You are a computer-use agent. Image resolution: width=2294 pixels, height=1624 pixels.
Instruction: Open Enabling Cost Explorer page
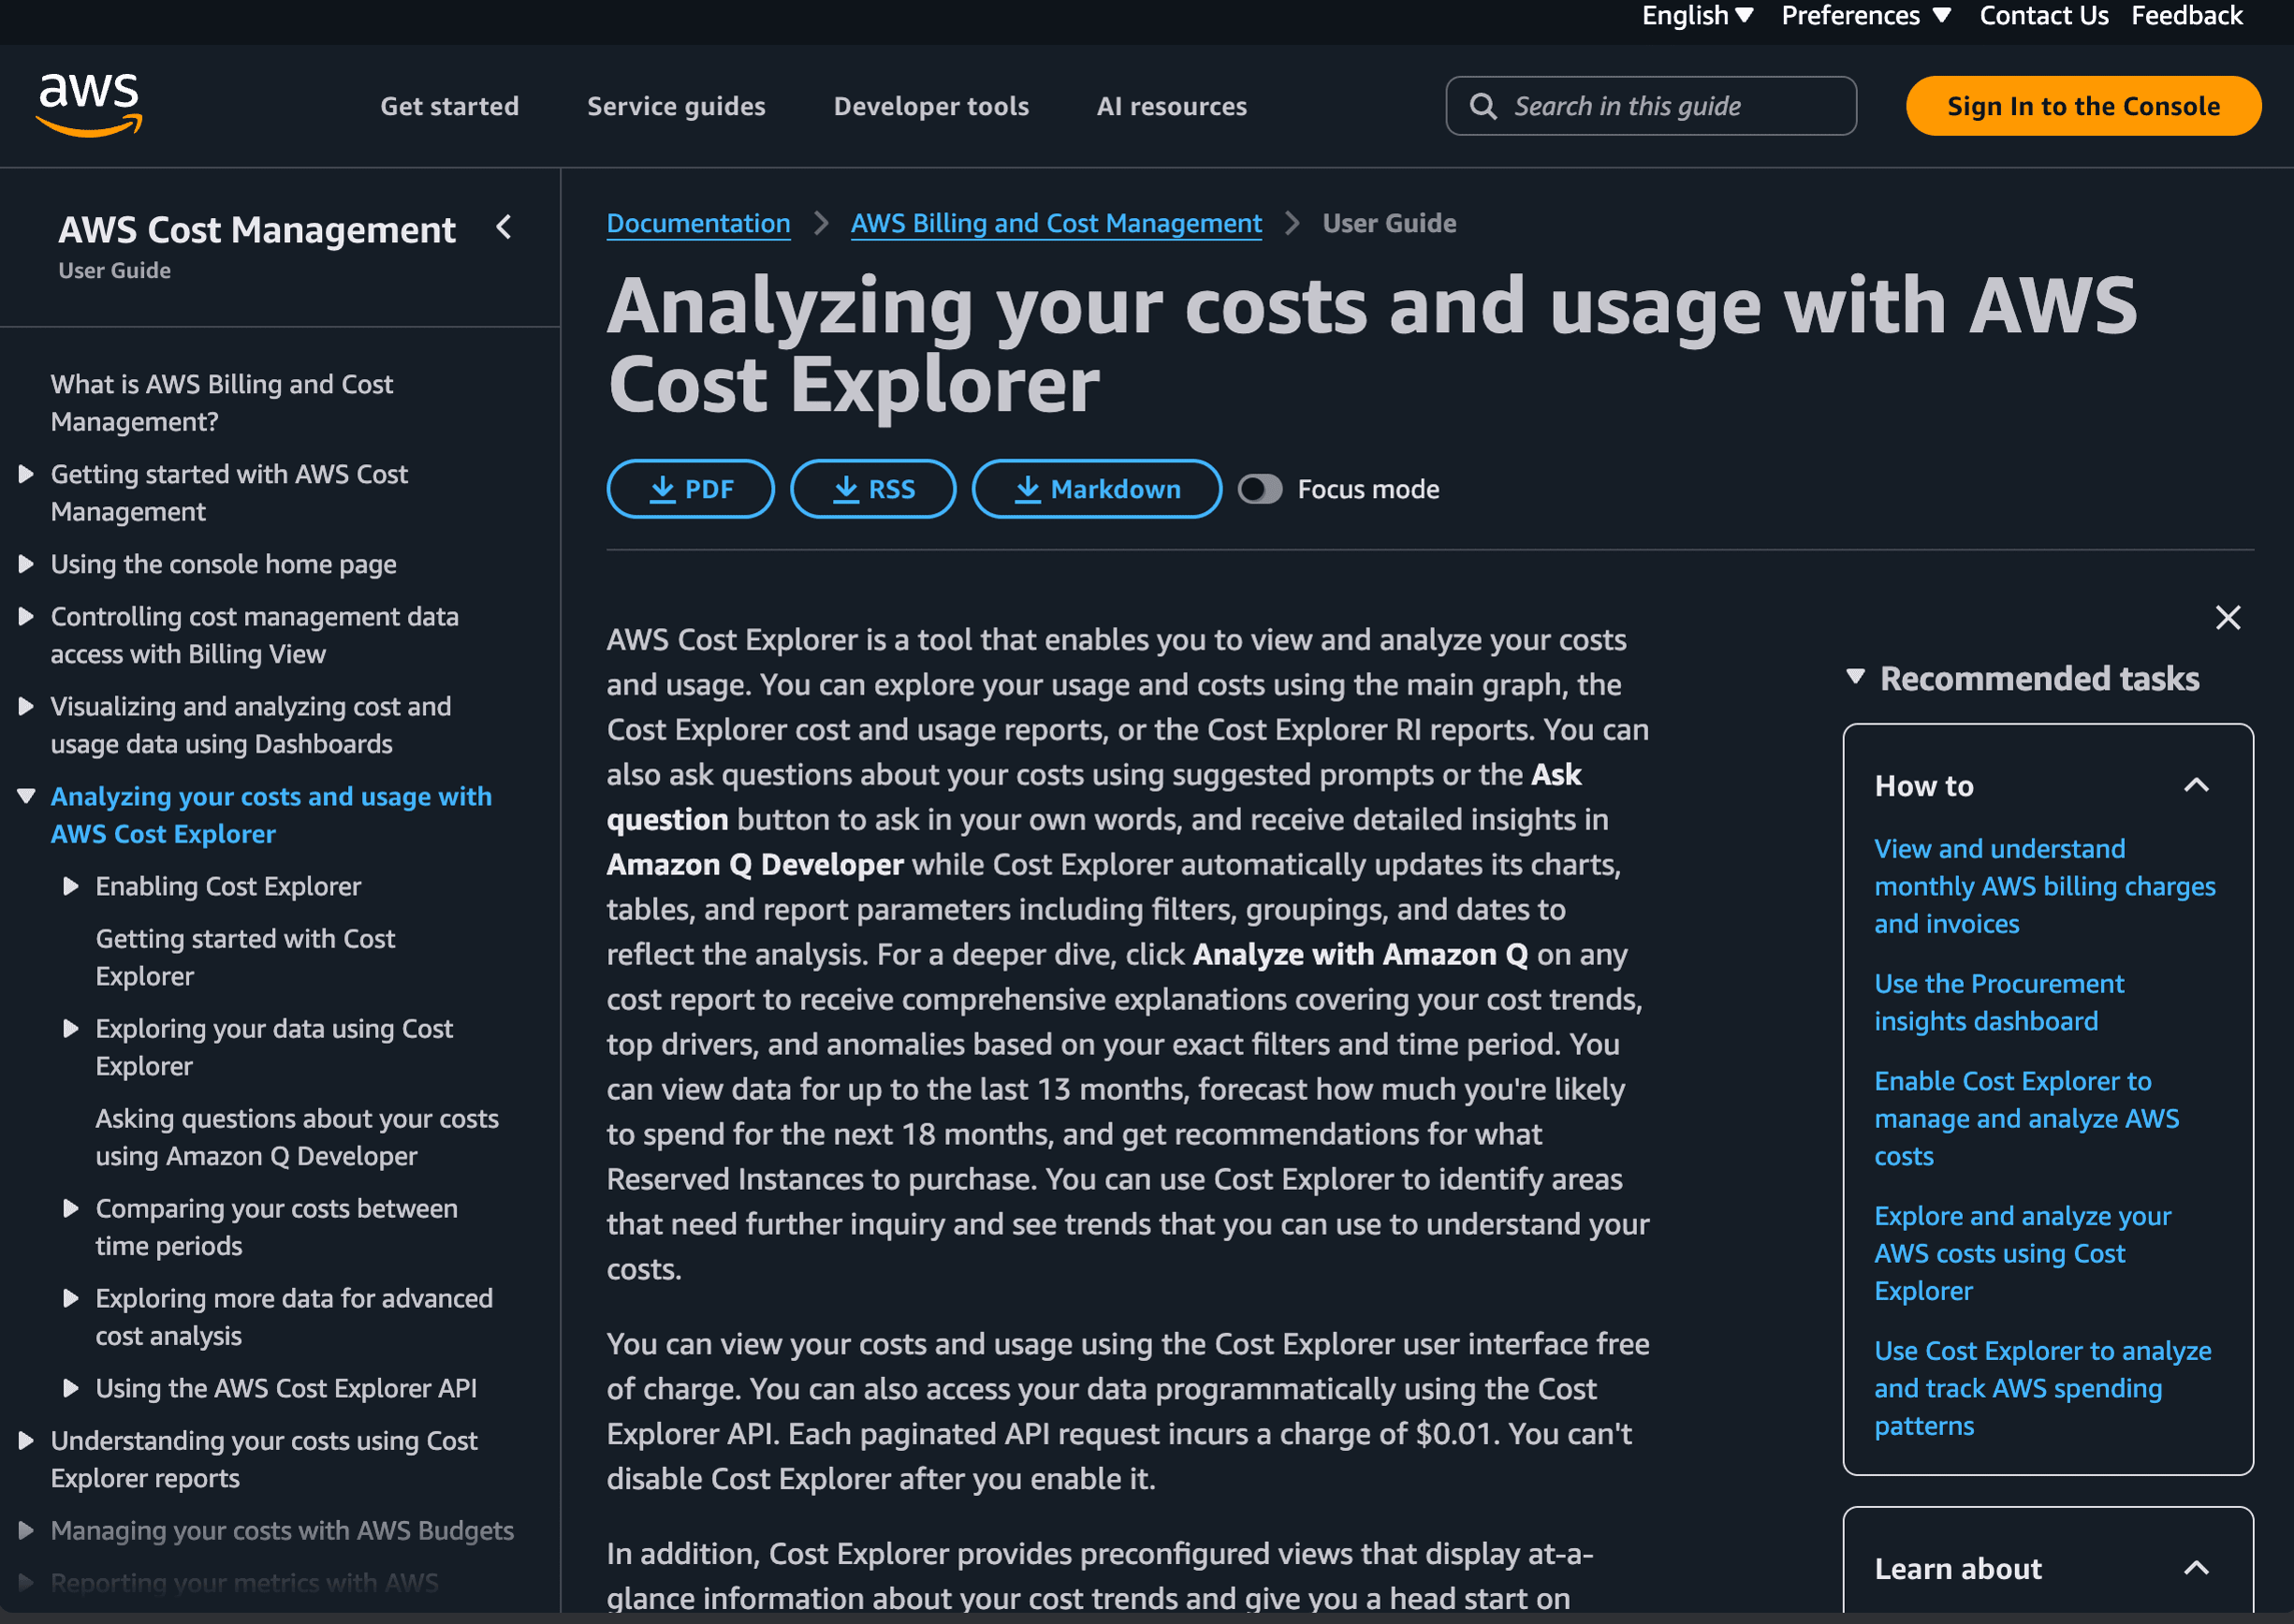(x=228, y=886)
